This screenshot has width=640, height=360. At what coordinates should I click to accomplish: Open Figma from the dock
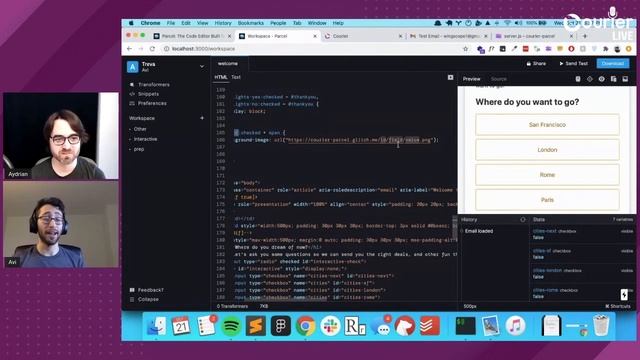(x=281, y=326)
